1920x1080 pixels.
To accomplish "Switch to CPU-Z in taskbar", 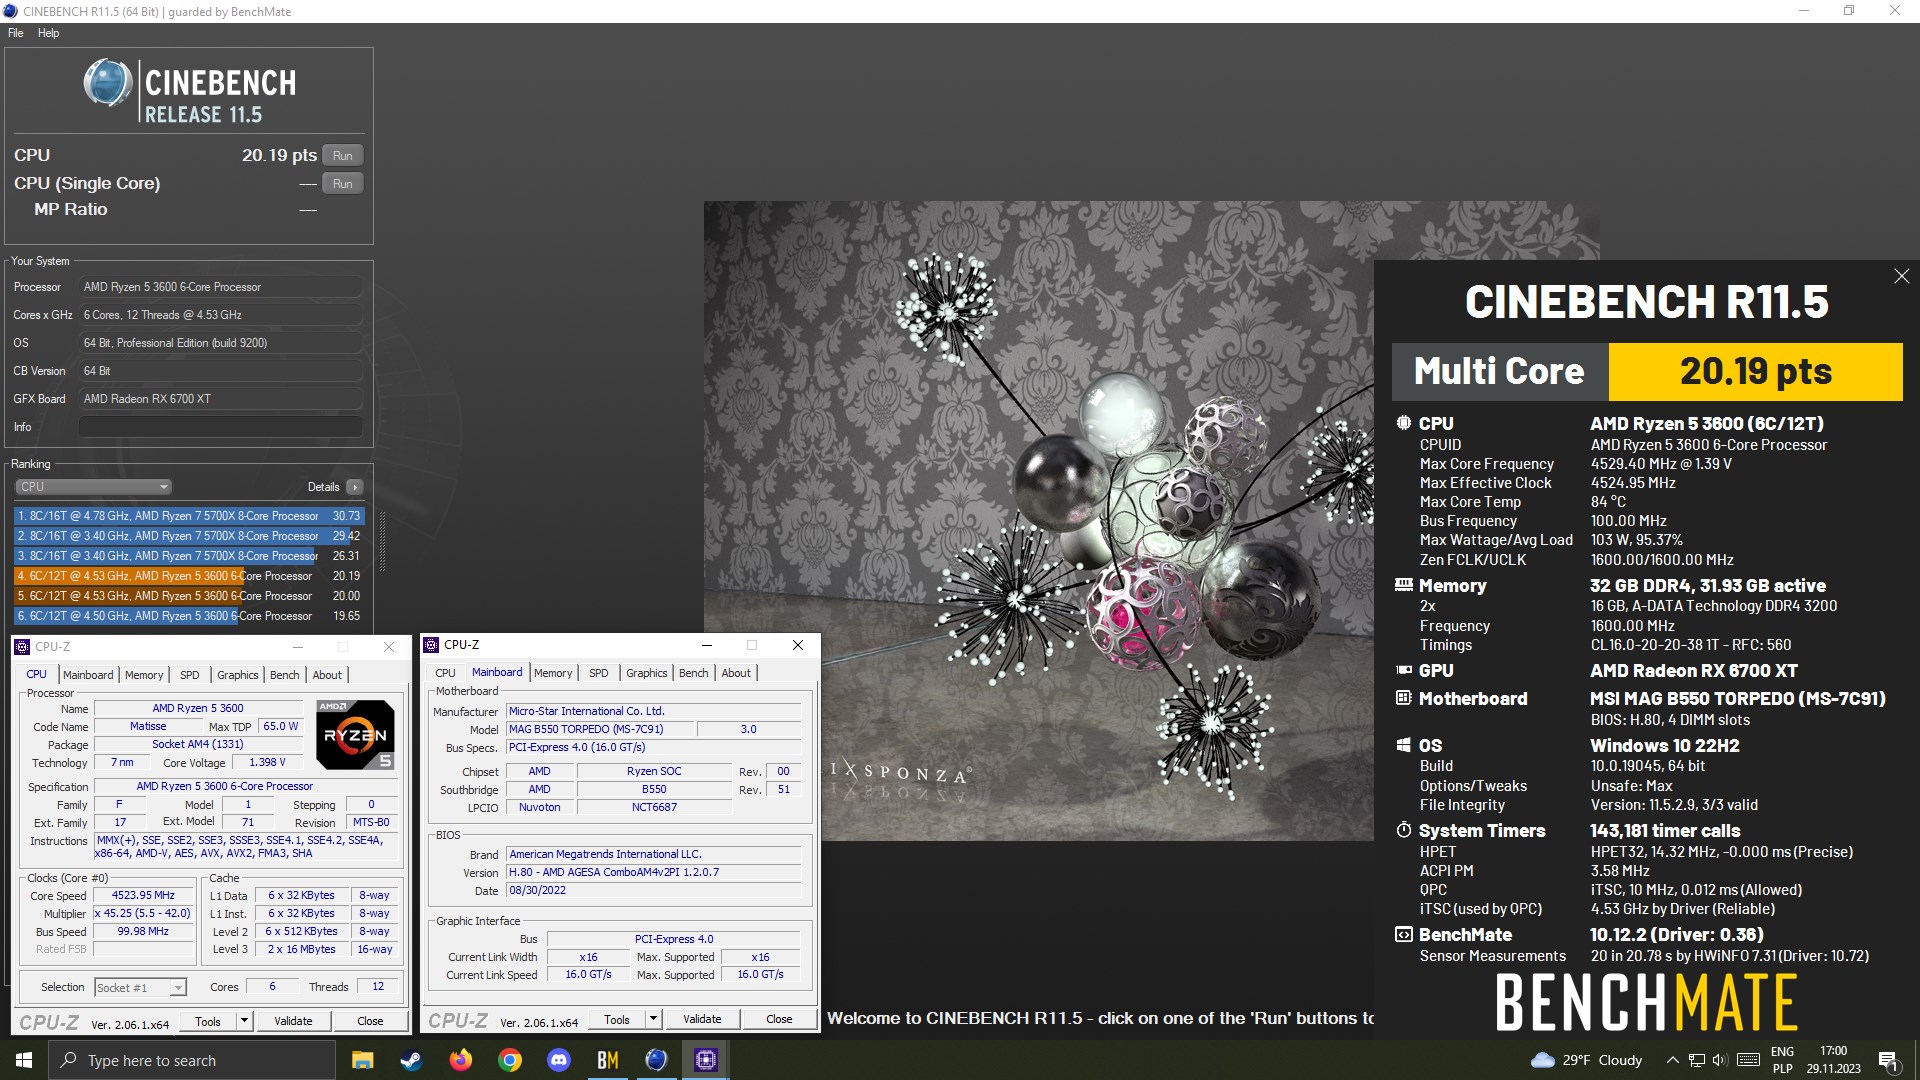I will [705, 1060].
